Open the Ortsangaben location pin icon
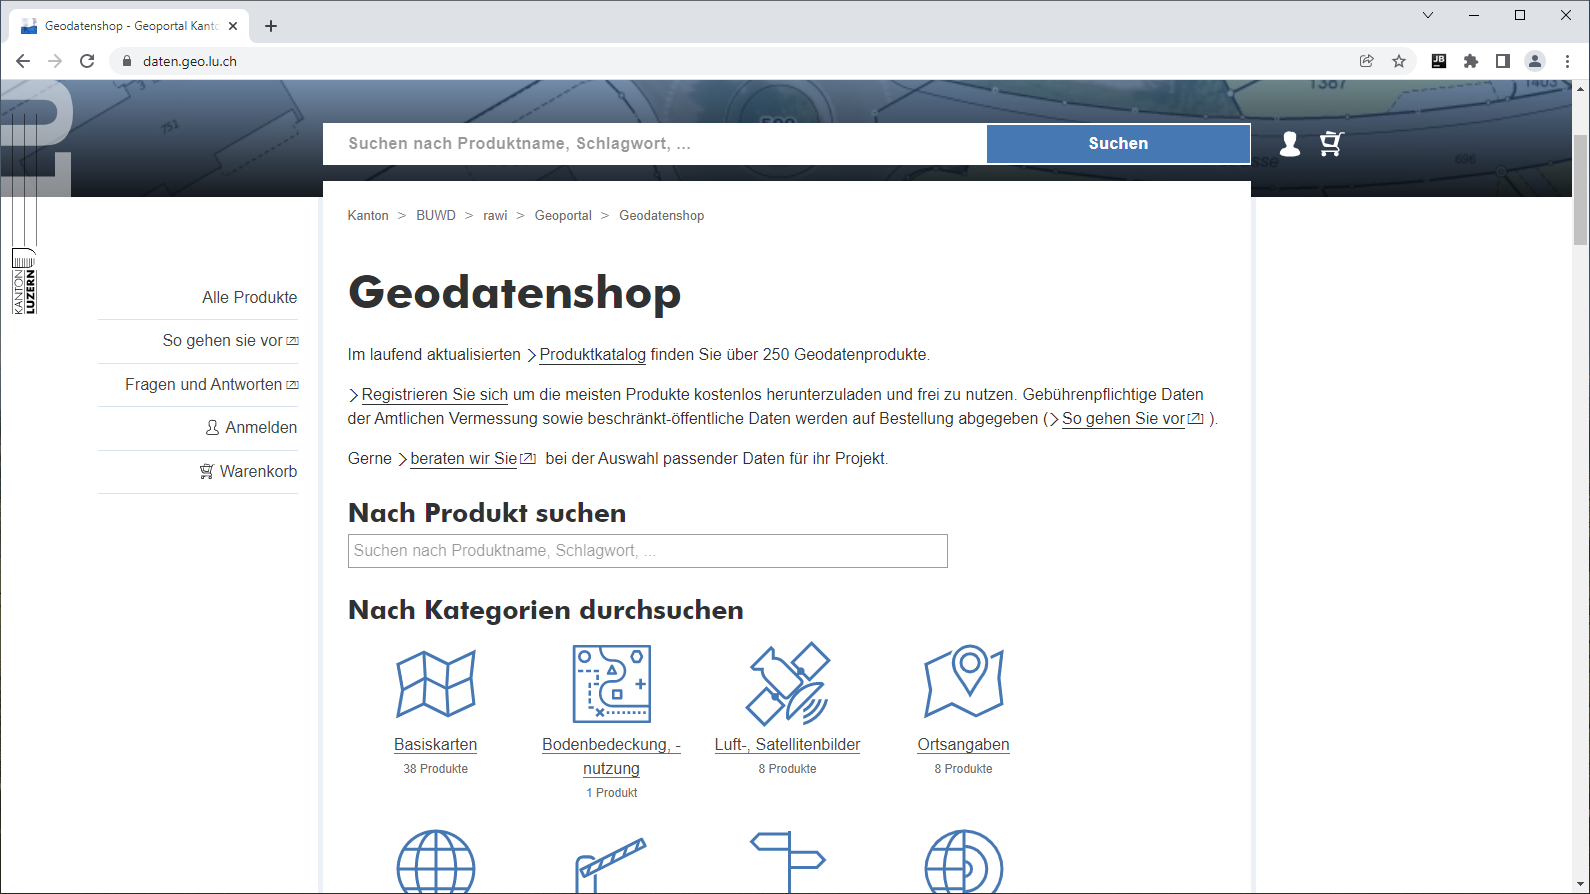 point(963,682)
